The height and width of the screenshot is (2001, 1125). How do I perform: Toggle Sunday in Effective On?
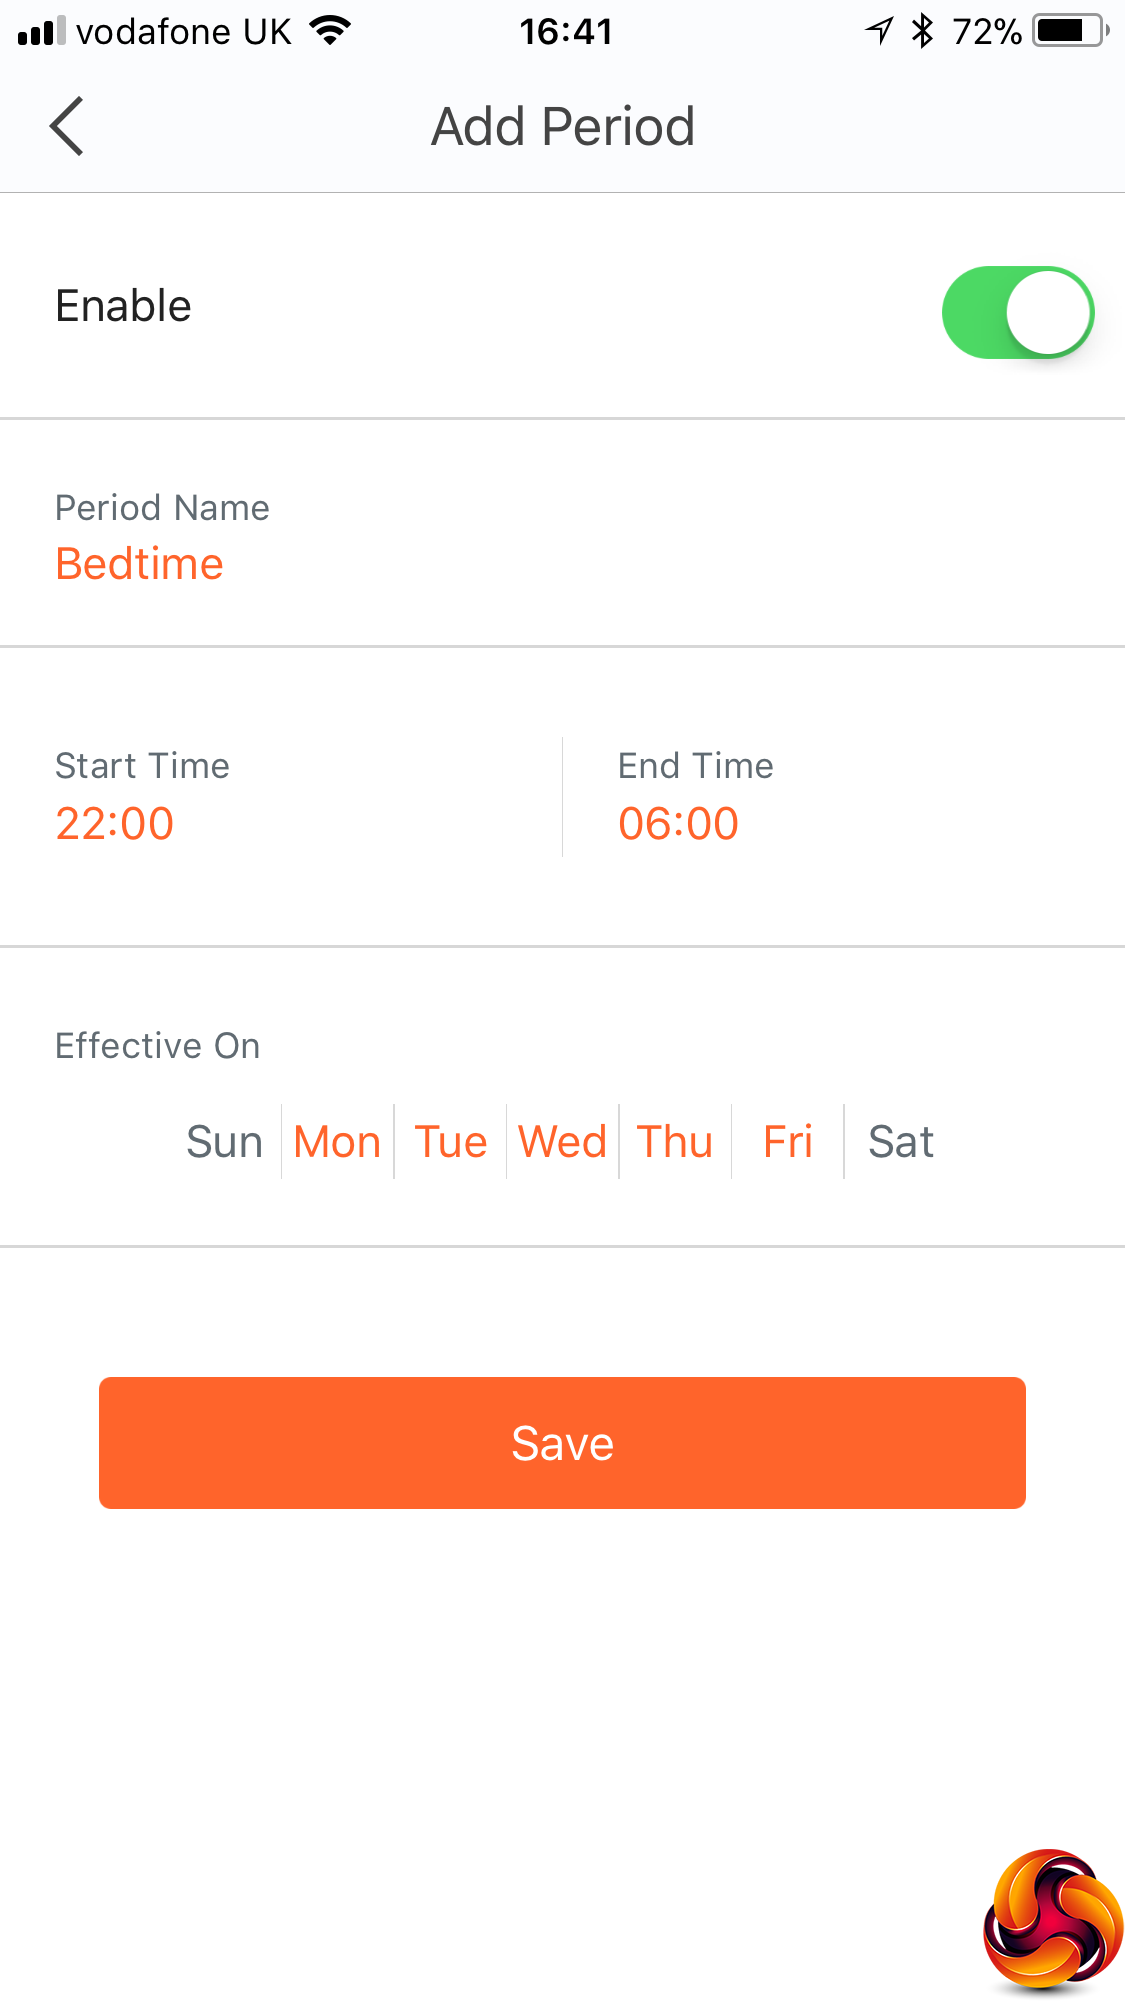224,1142
